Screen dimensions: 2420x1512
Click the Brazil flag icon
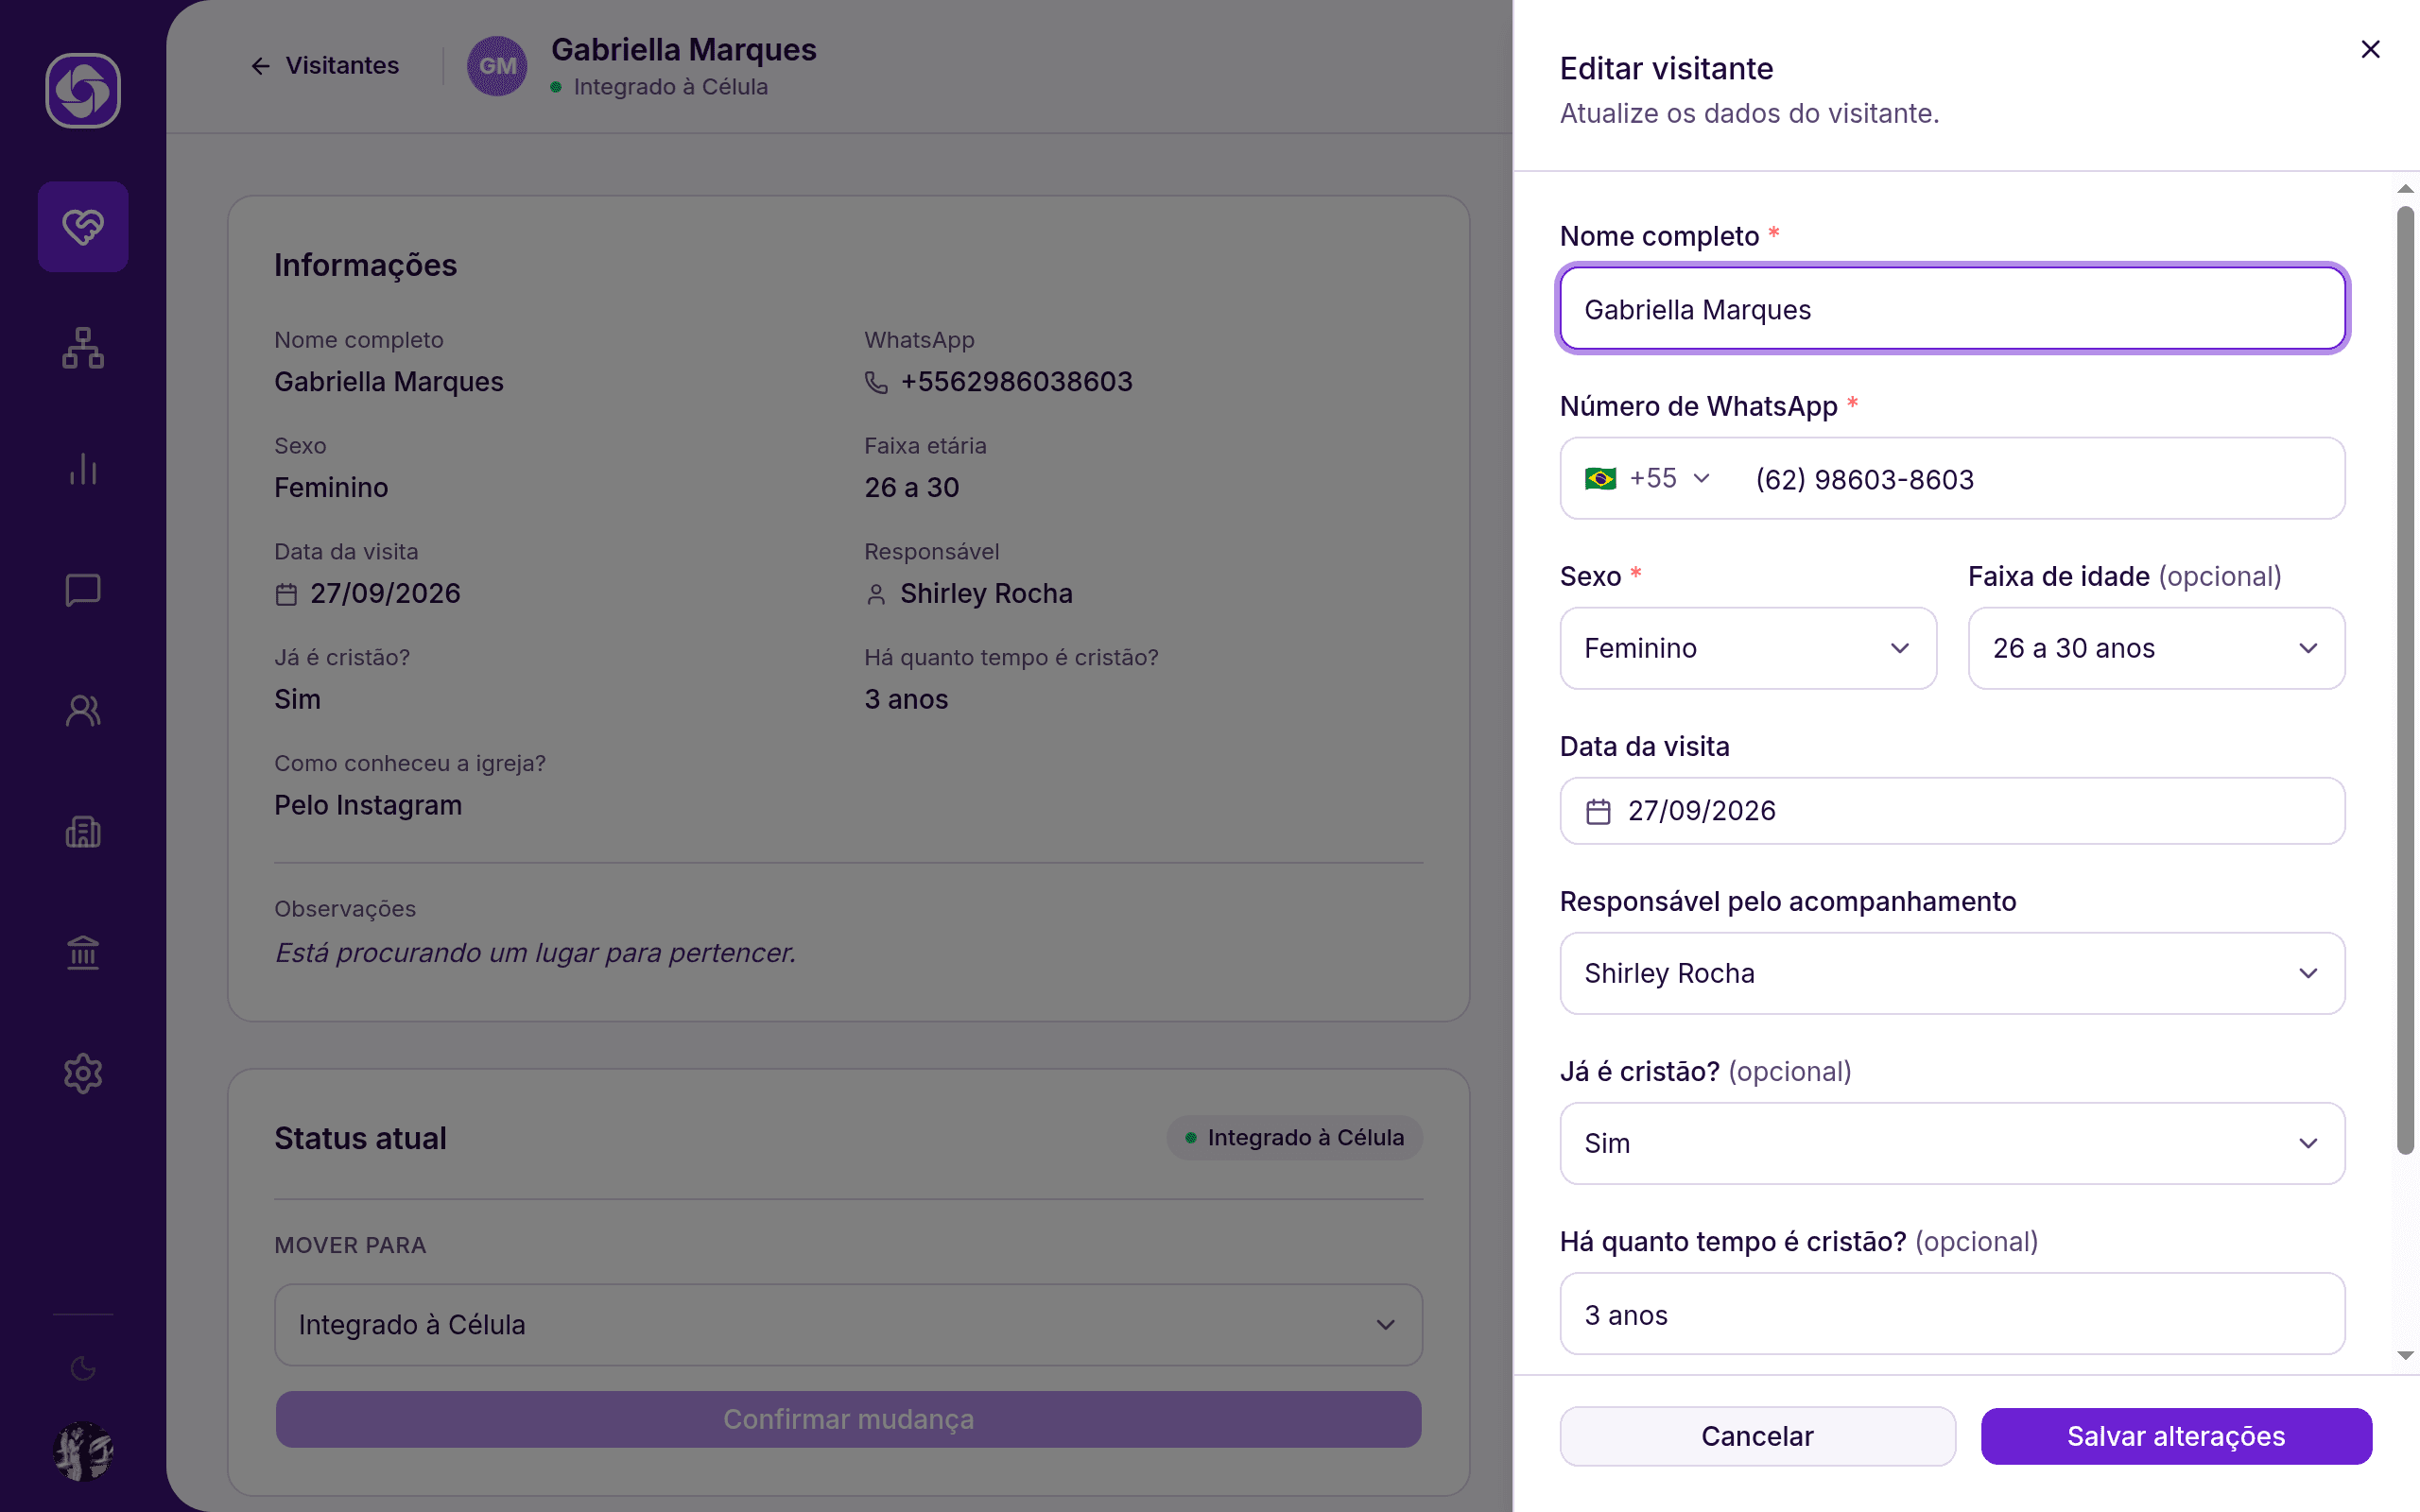(1600, 479)
